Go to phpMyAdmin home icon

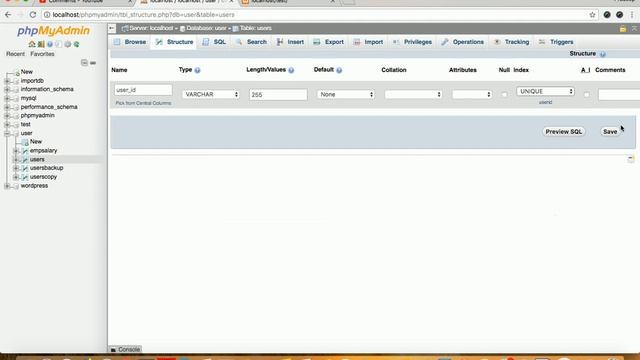[32, 44]
